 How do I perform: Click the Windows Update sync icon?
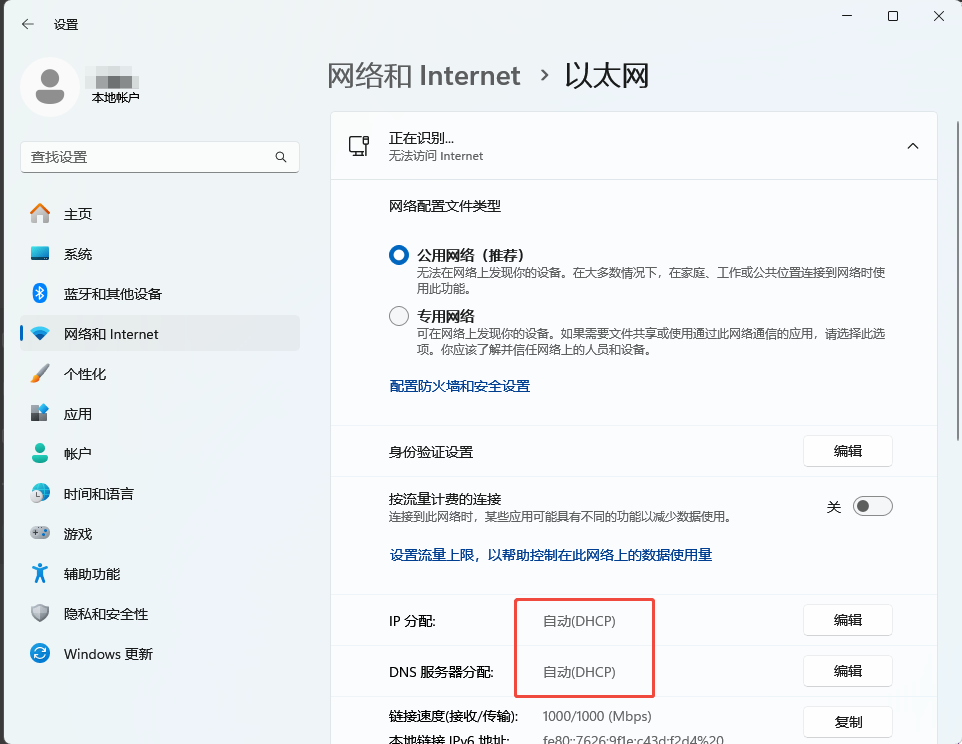(40, 653)
